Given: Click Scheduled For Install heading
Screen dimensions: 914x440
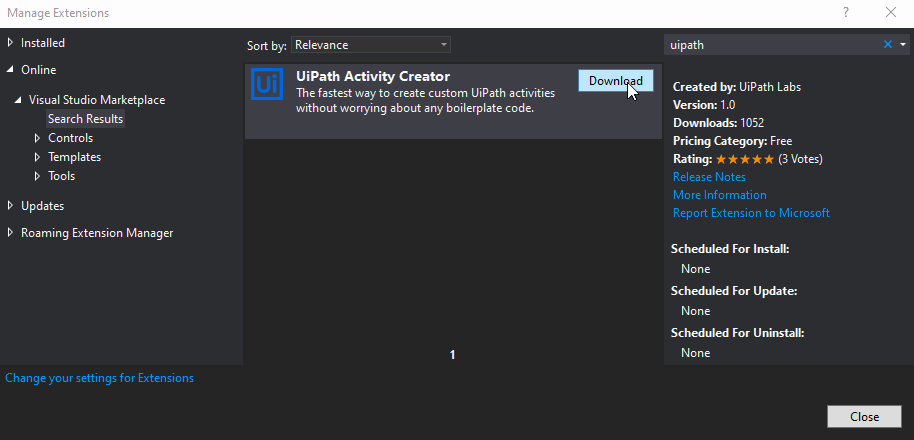Looking at the screenshot, I should pyautogui.click(x=730, y=249).
